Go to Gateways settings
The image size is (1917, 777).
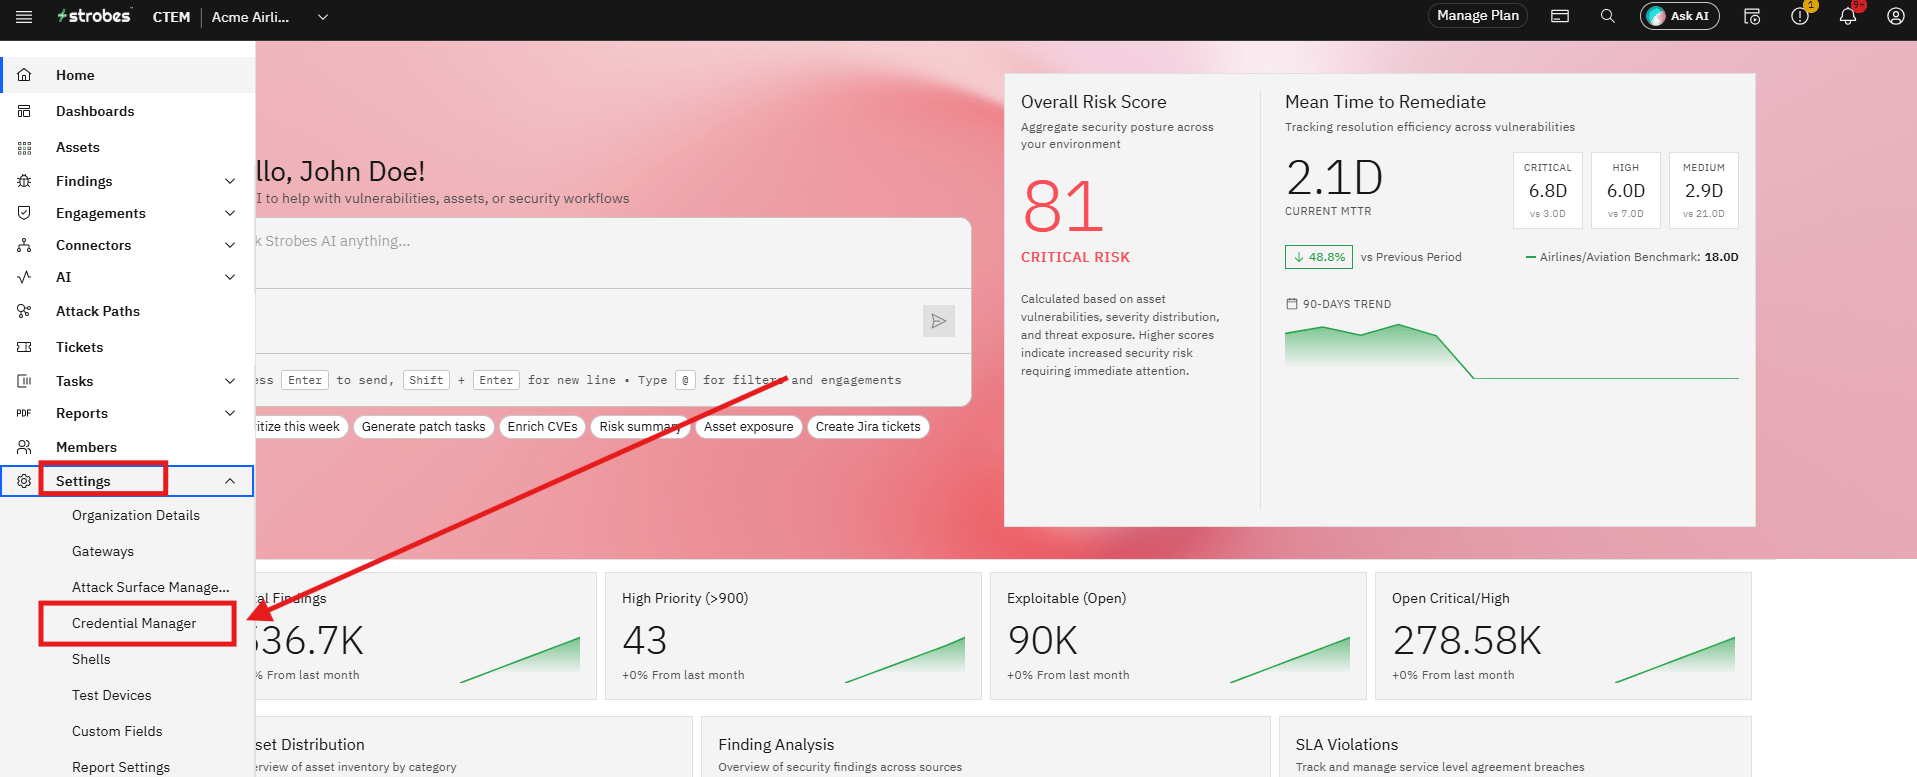(x=103, y=551)
